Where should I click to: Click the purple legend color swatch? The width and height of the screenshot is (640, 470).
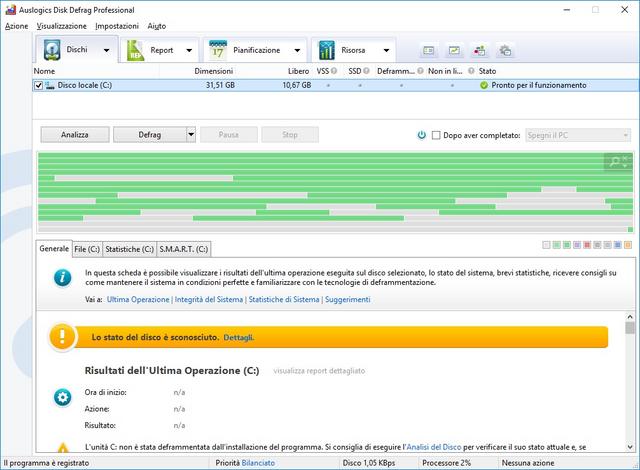(x=577, y=245)
